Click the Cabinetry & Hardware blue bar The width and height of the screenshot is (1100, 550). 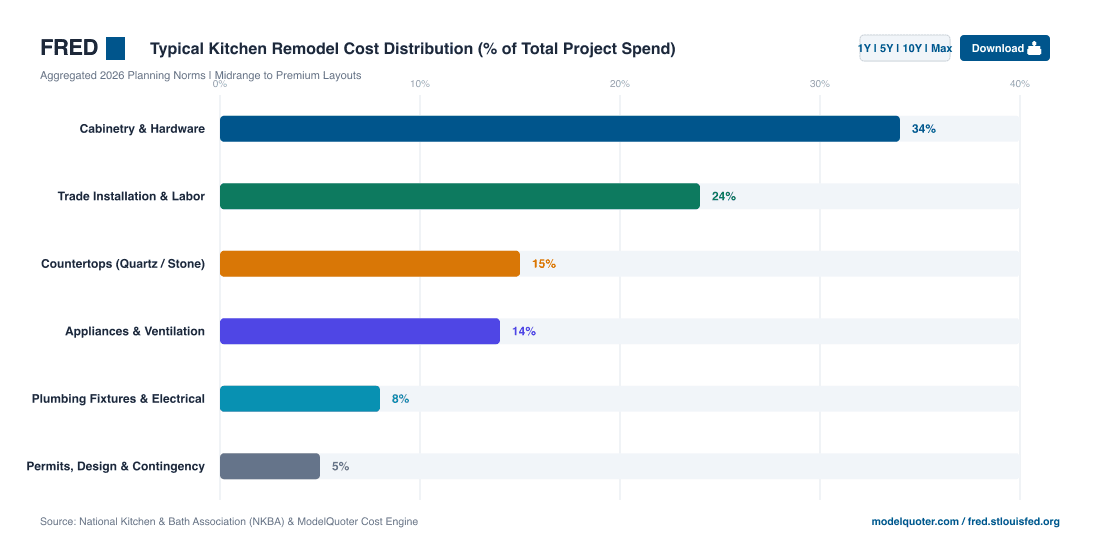560,129
